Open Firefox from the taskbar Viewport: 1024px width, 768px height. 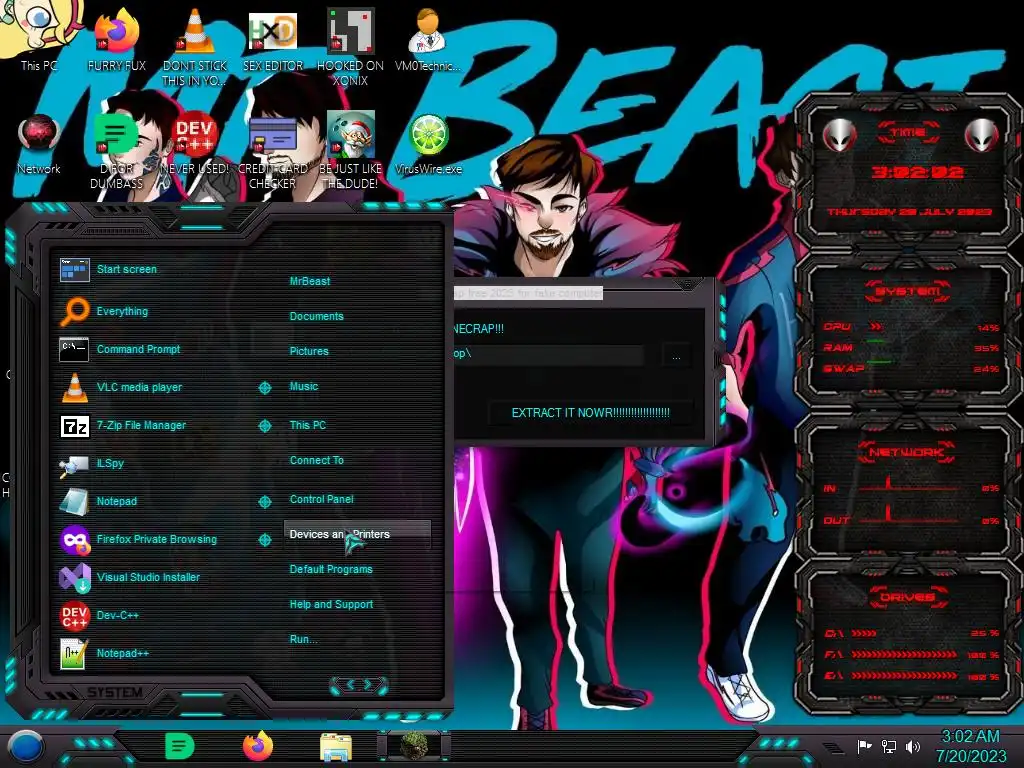pos(258,746)
